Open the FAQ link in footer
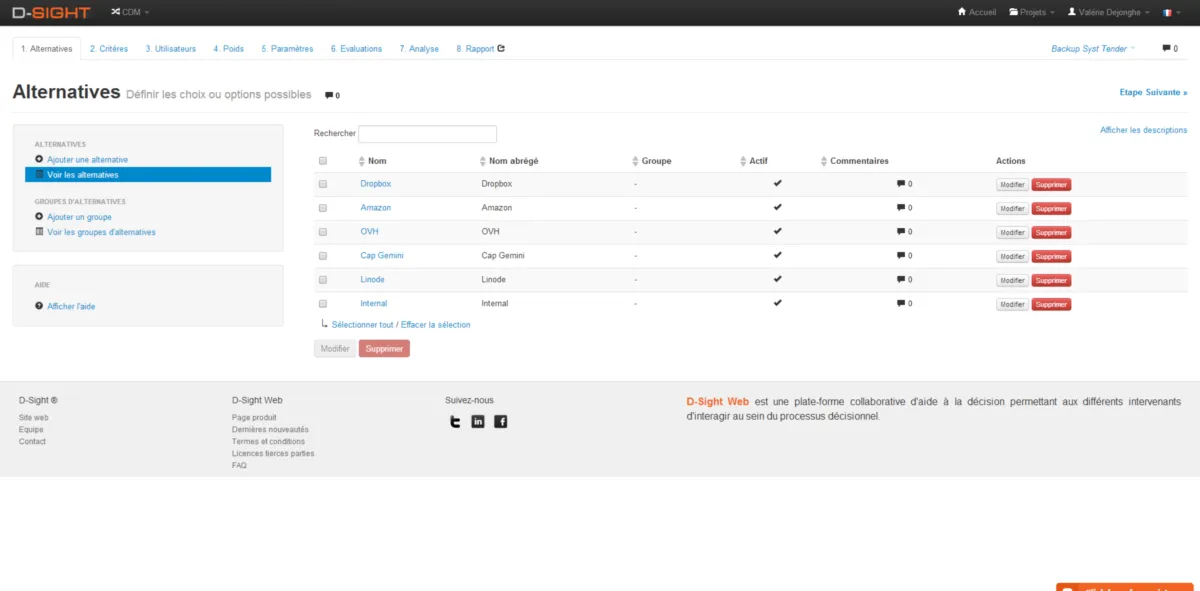The image size is (1200, 591). pyautogui.click(x=239, y=465)
